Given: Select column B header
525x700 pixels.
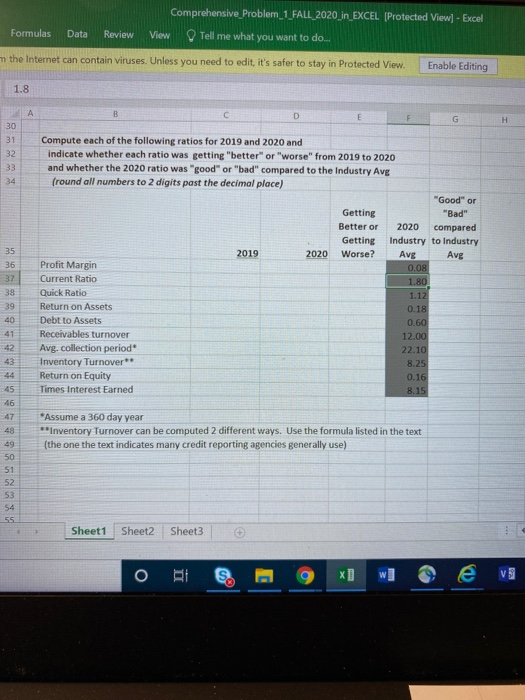Looking at the screenshot, I should [115, 114].
